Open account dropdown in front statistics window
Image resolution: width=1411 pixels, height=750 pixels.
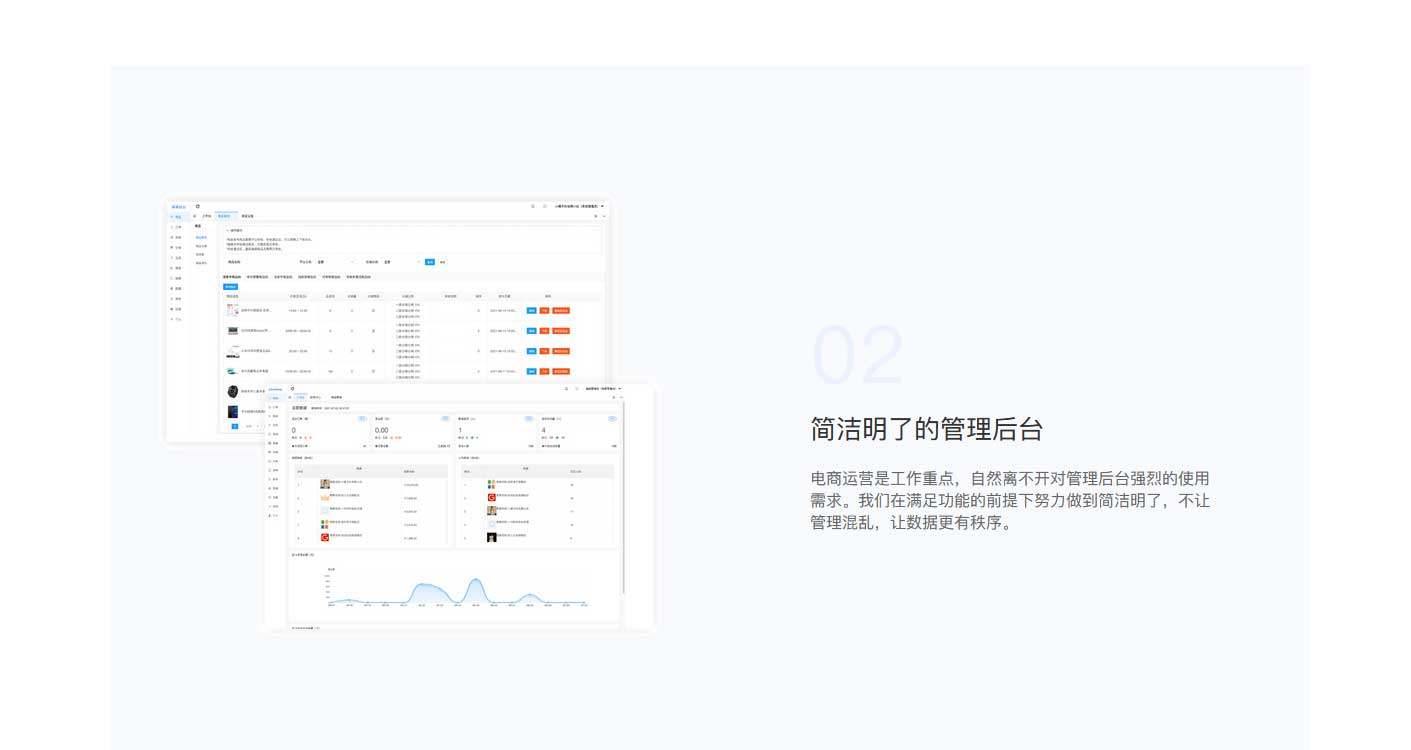(603, 388)
